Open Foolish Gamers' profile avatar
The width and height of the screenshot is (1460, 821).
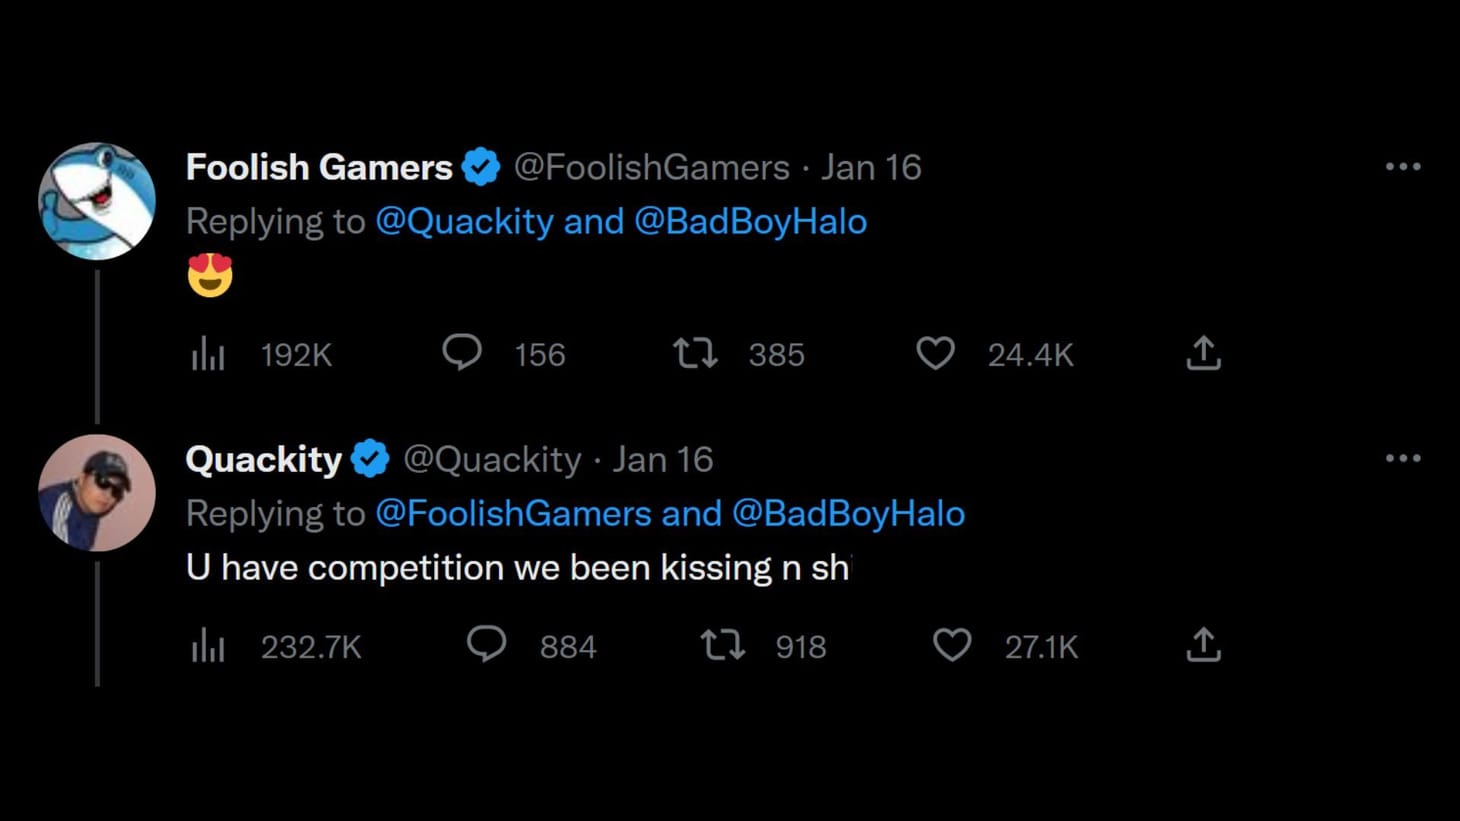coord(97,201)
